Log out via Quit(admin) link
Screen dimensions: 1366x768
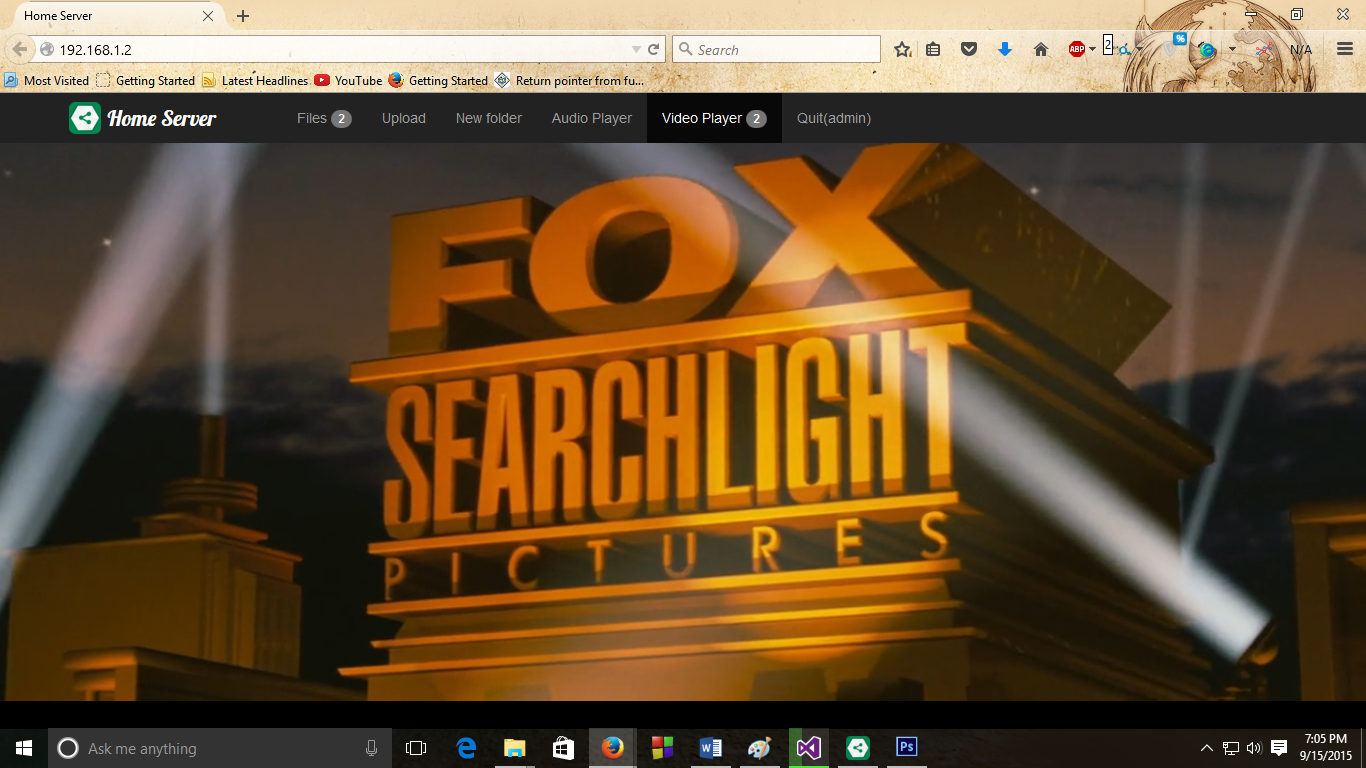(x=834, y=118)
